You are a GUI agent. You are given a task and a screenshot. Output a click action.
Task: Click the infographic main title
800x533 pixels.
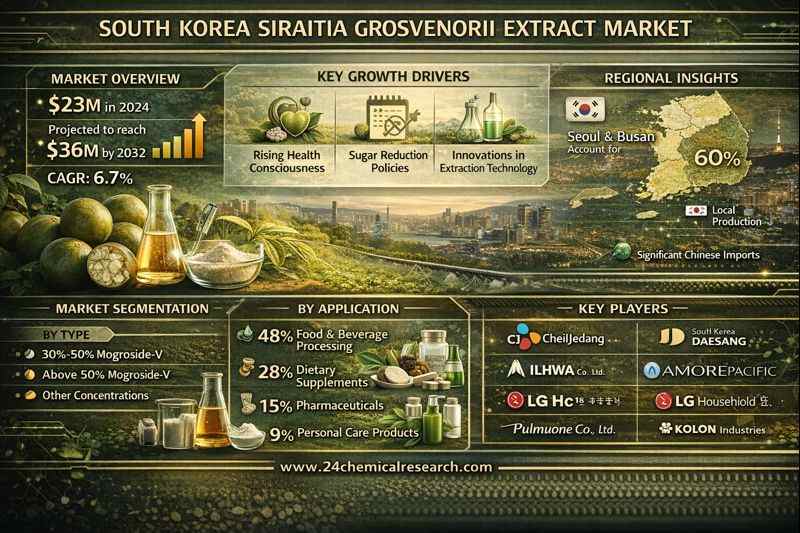(x=395, y=29)
